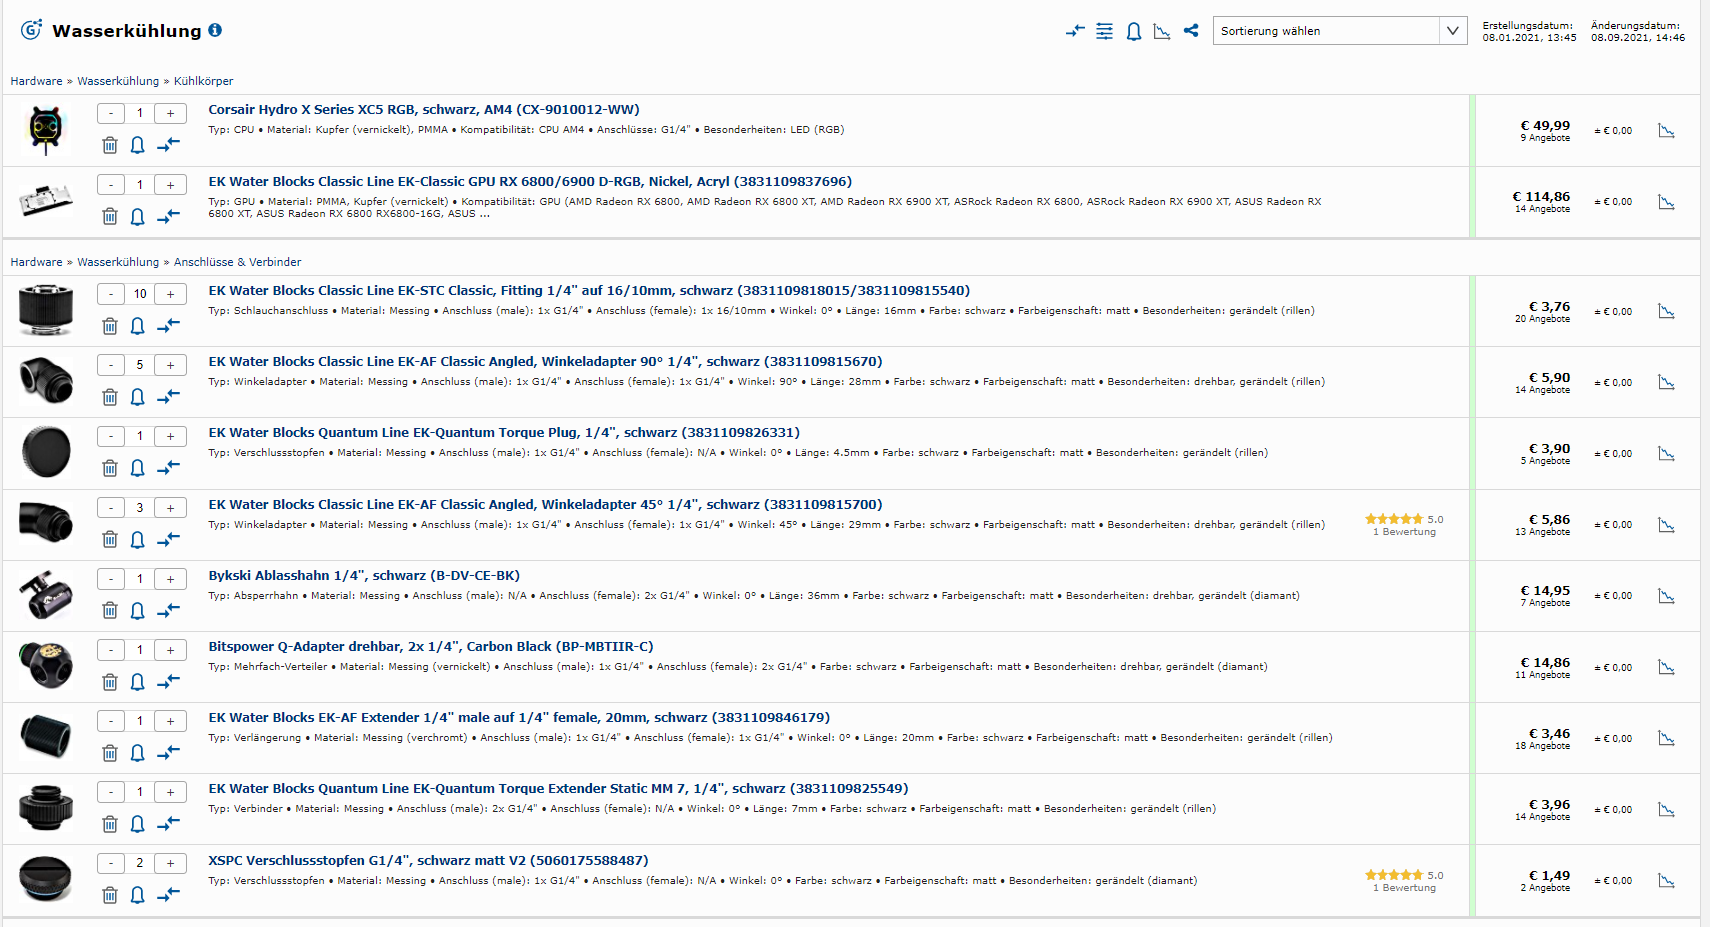Open price chart for EK-STC Classic Fitting

tap(1666, 311)
